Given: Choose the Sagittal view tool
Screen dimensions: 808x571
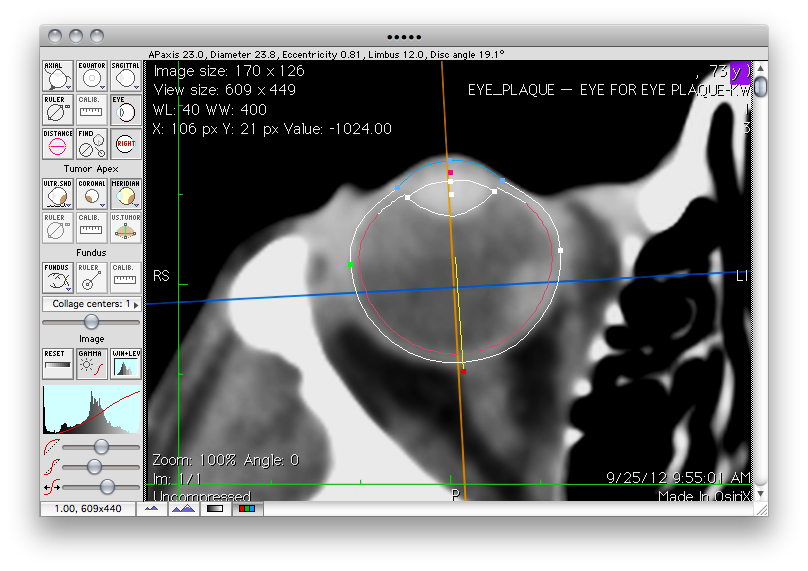Looking at the screenshot, I should [x=126, y=76].
